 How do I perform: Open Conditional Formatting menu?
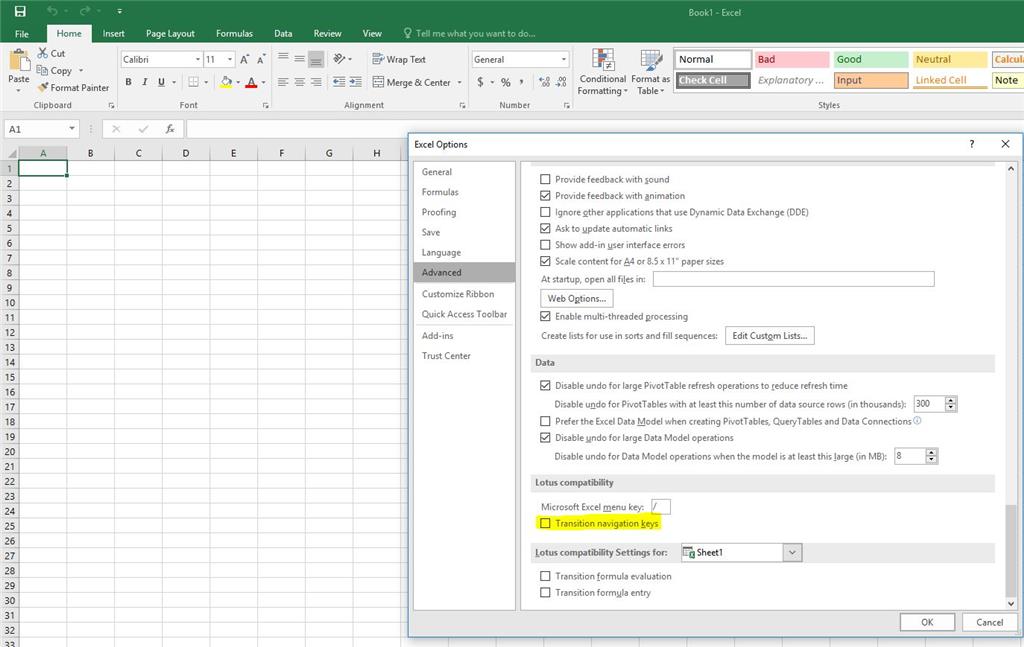[602, 71]
